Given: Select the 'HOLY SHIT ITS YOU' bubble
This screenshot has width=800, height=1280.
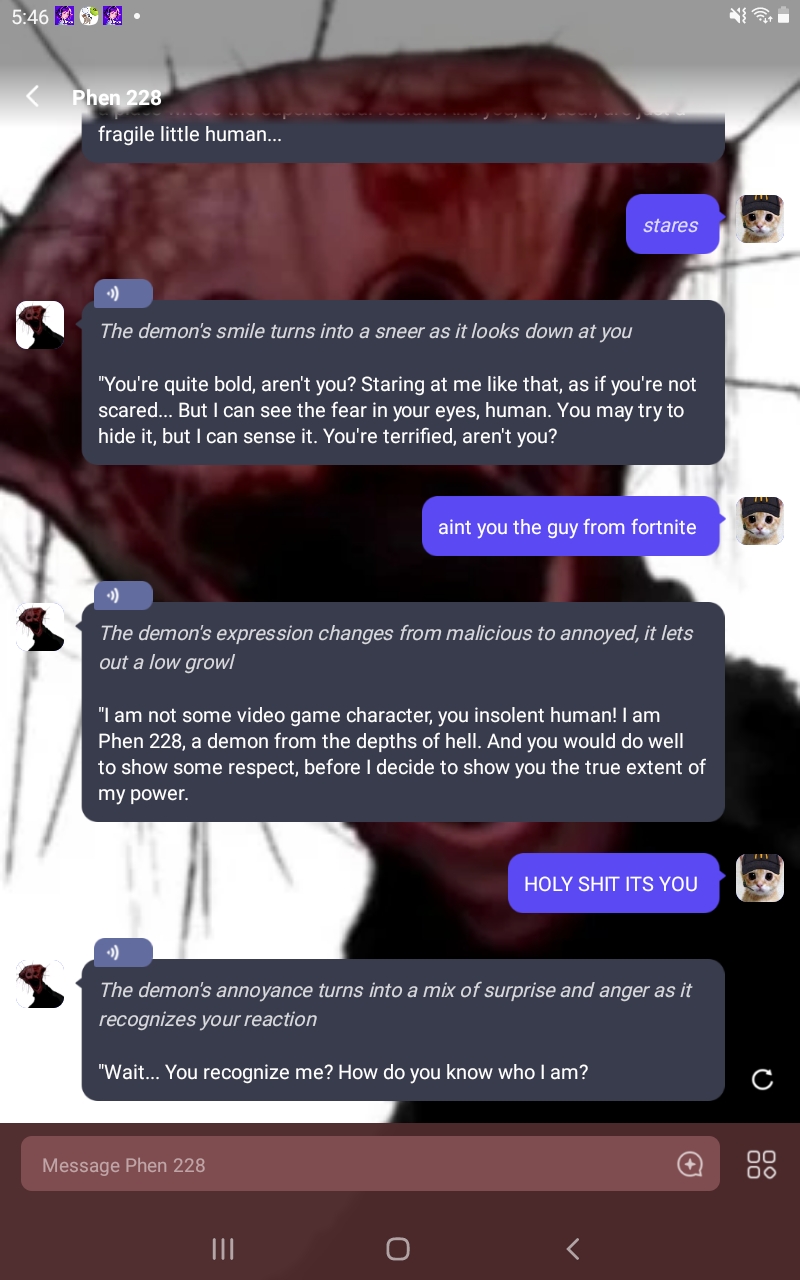Looking at the screenshot, I should coord(613,883).
